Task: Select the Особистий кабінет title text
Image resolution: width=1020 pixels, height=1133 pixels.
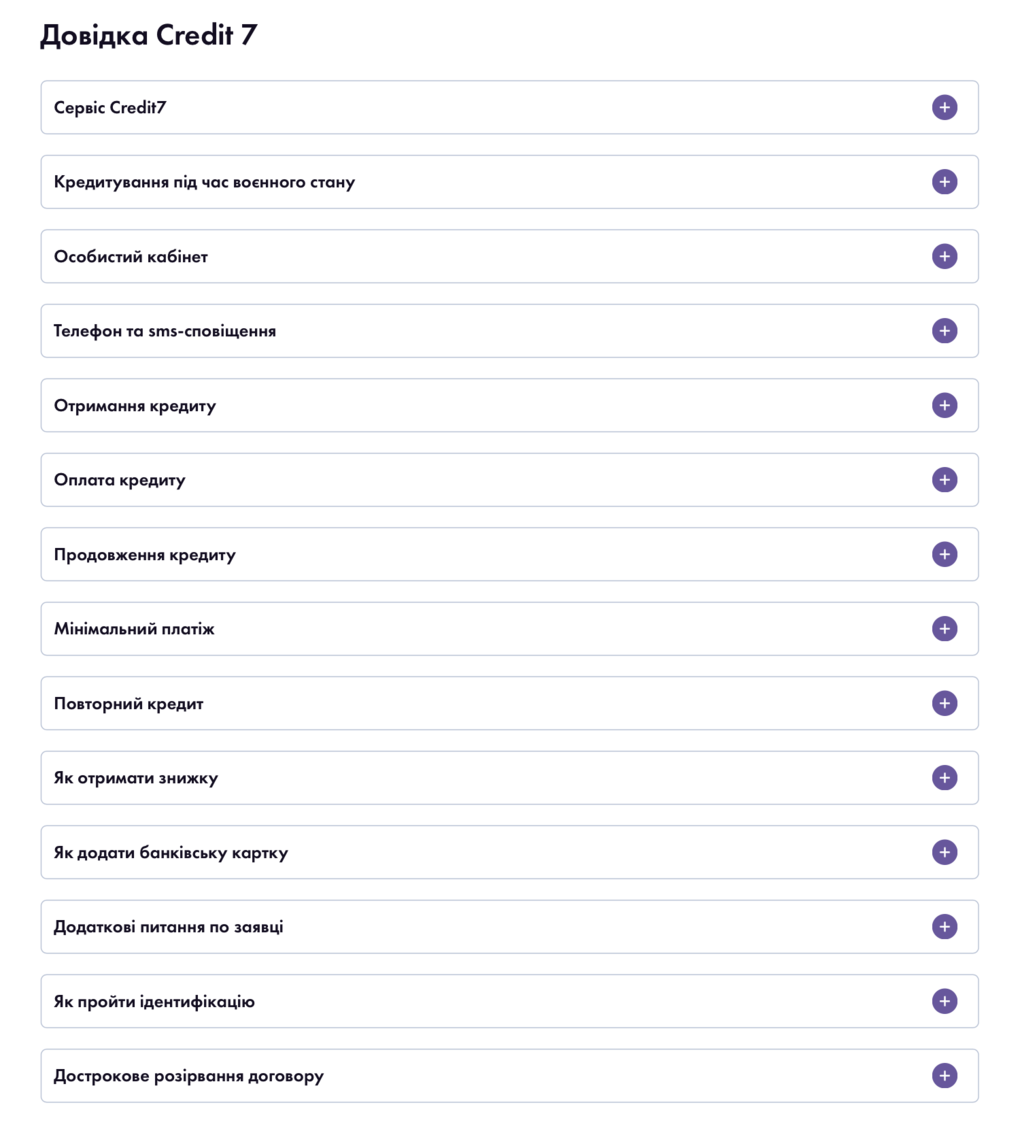Action: 131,257
